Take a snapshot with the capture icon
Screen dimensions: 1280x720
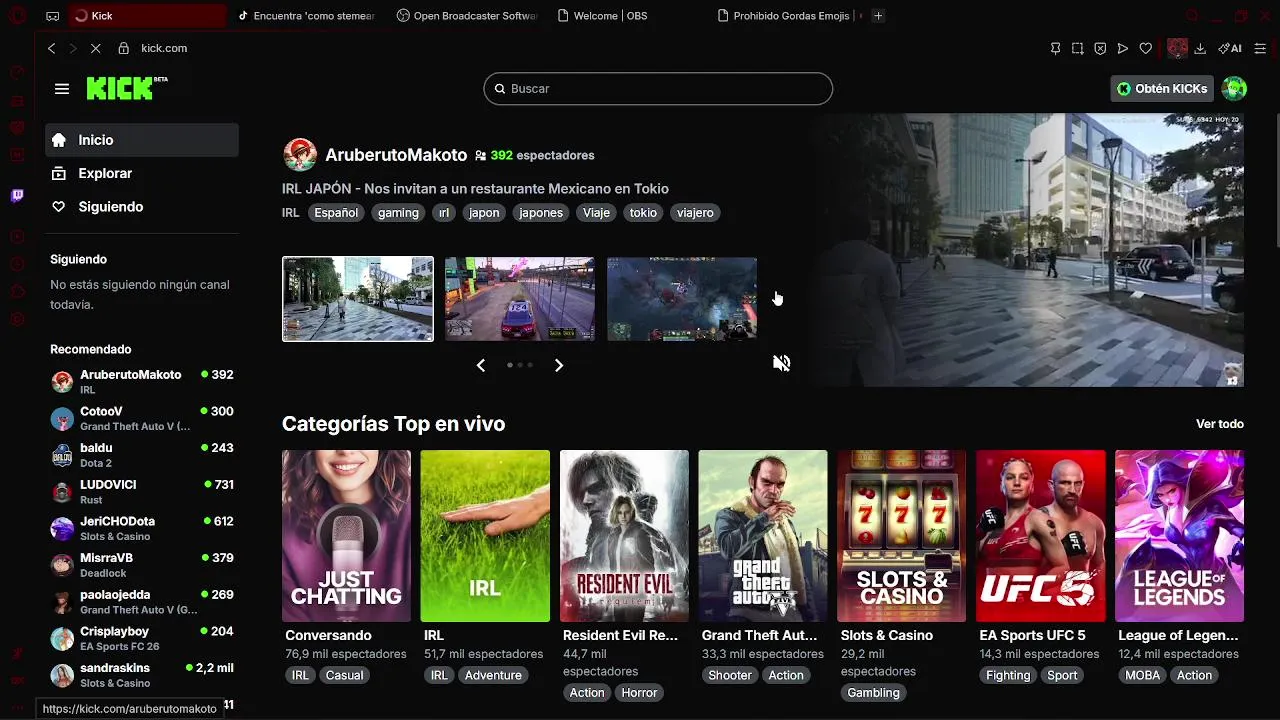[1077, 48]
